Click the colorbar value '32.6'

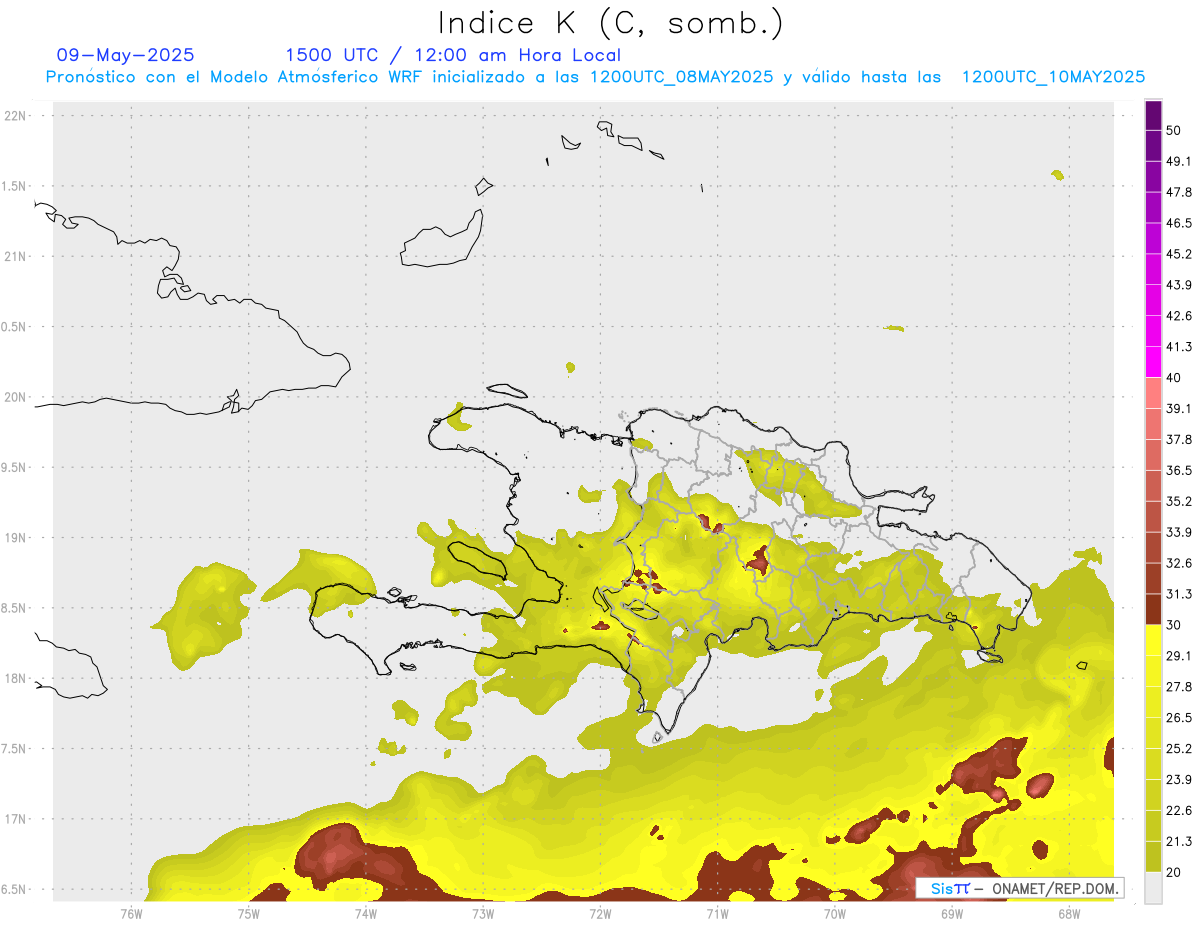[1179, 563]
